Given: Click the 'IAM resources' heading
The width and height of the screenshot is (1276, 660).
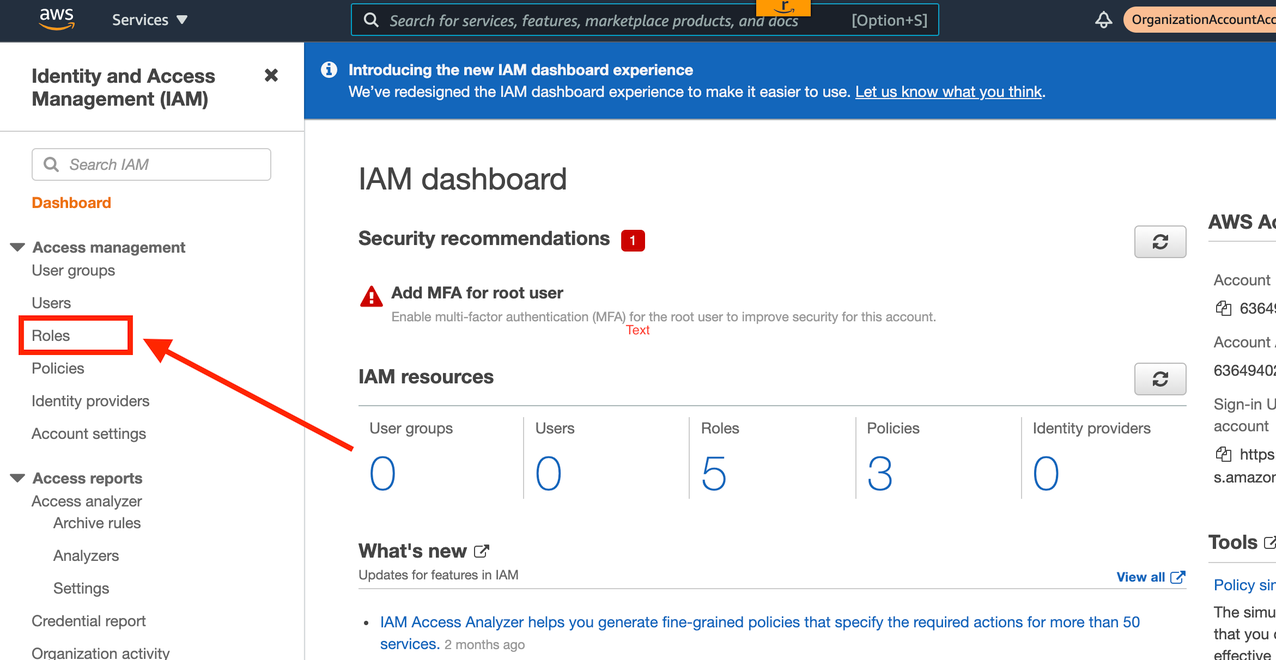Looking at the screenshot, I should point(426,377).
